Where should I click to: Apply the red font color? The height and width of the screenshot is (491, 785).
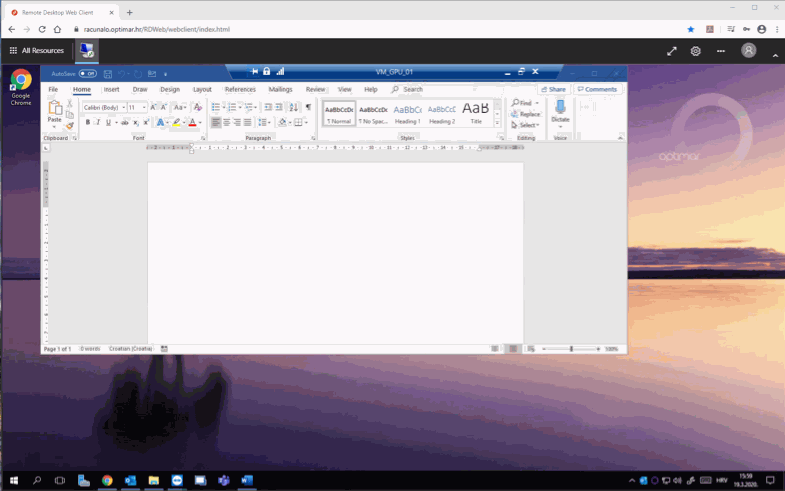click(x=192, y=122)
